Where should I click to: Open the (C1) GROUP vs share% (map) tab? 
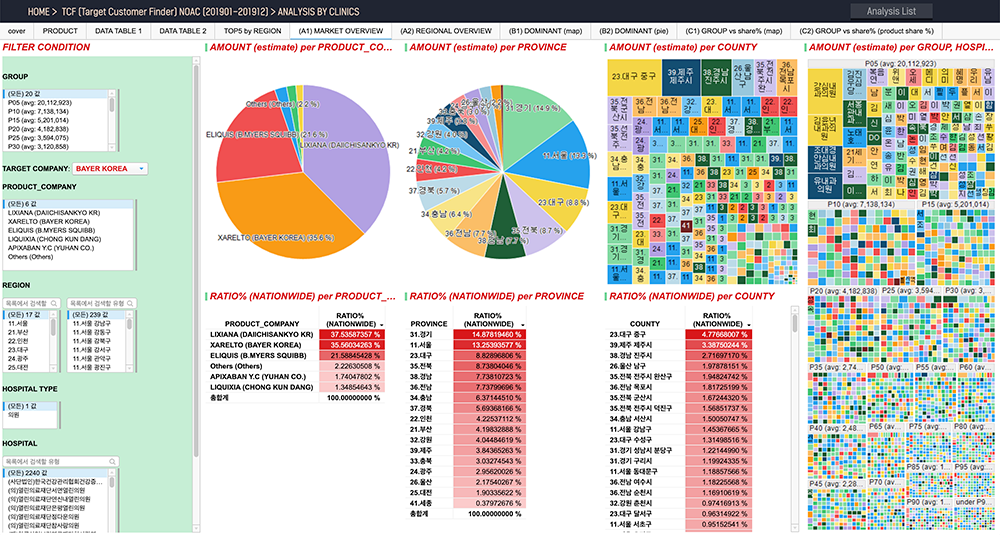click(733, 31)
